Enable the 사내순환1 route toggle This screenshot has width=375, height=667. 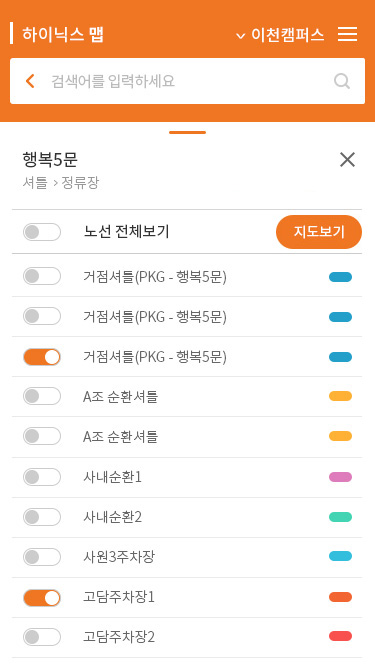pos(42,477)
